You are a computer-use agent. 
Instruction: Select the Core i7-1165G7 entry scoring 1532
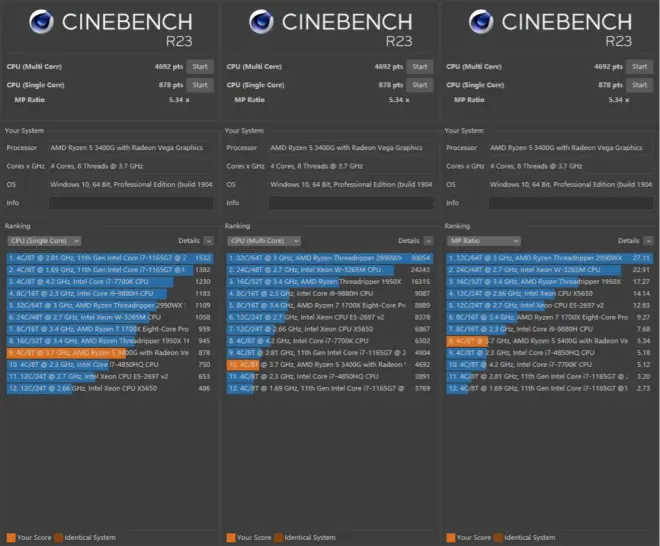pos(108,258)
